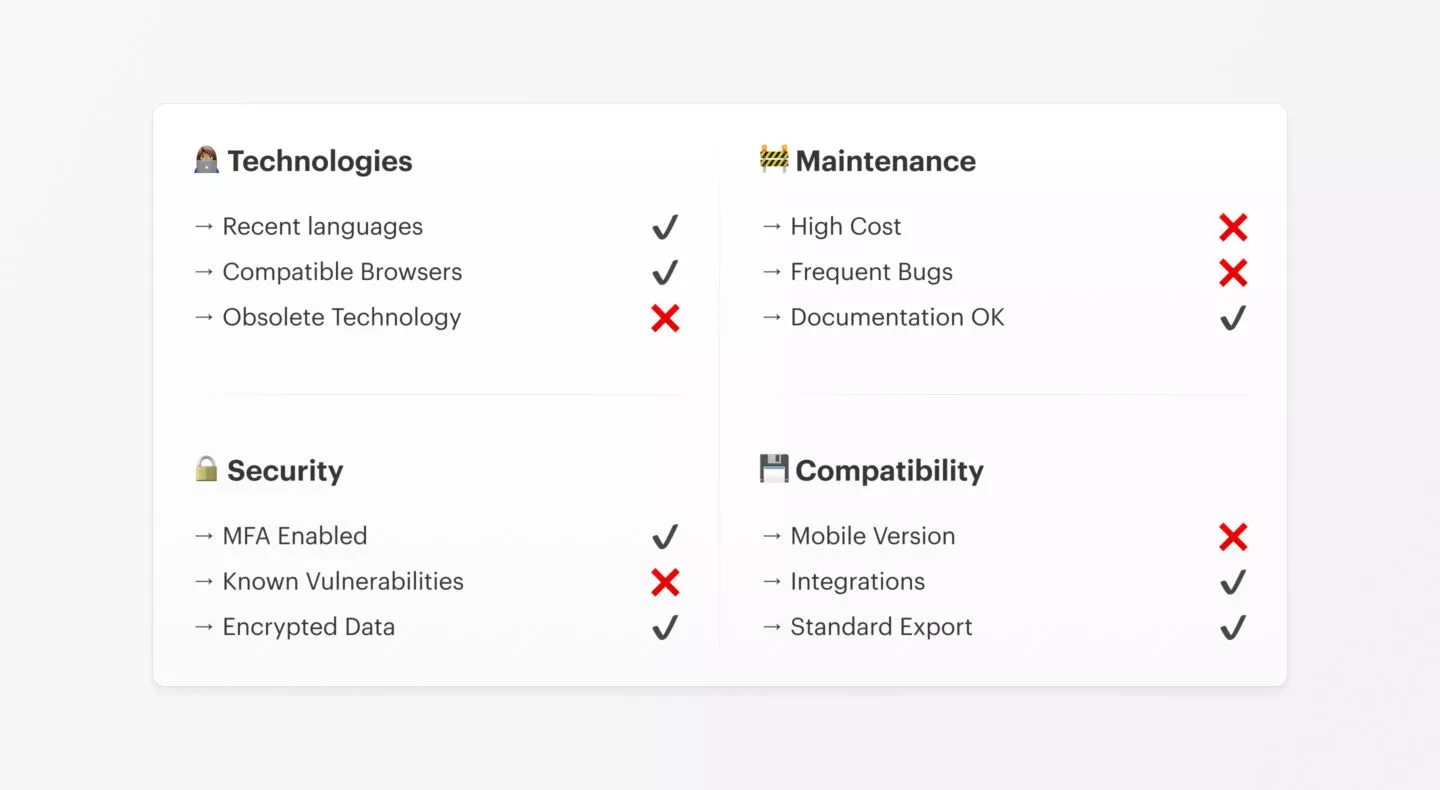The width and height of the screenshot is (1440, 790).
Task: Click the Known Vulnerabilities item text
Action: tap(343, 581)
